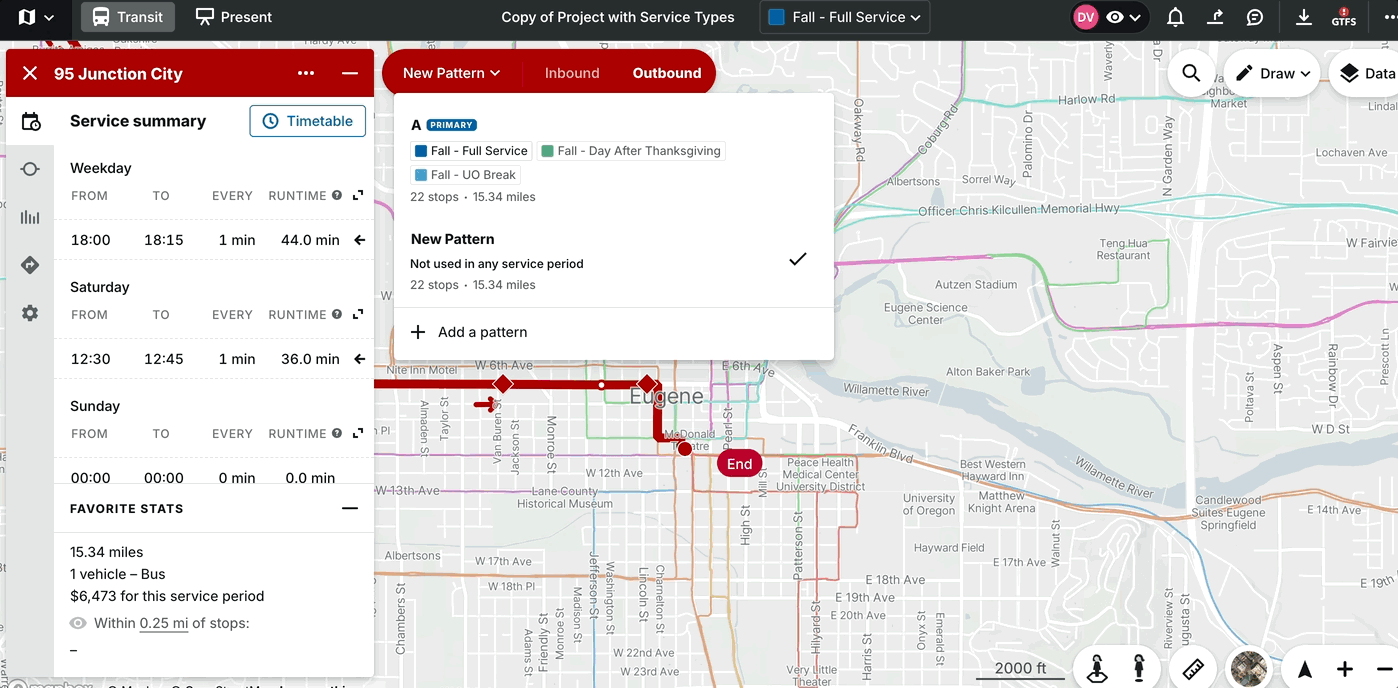Collapse the Favorite Stats section

pyautogui.click(x=349, y=508)
